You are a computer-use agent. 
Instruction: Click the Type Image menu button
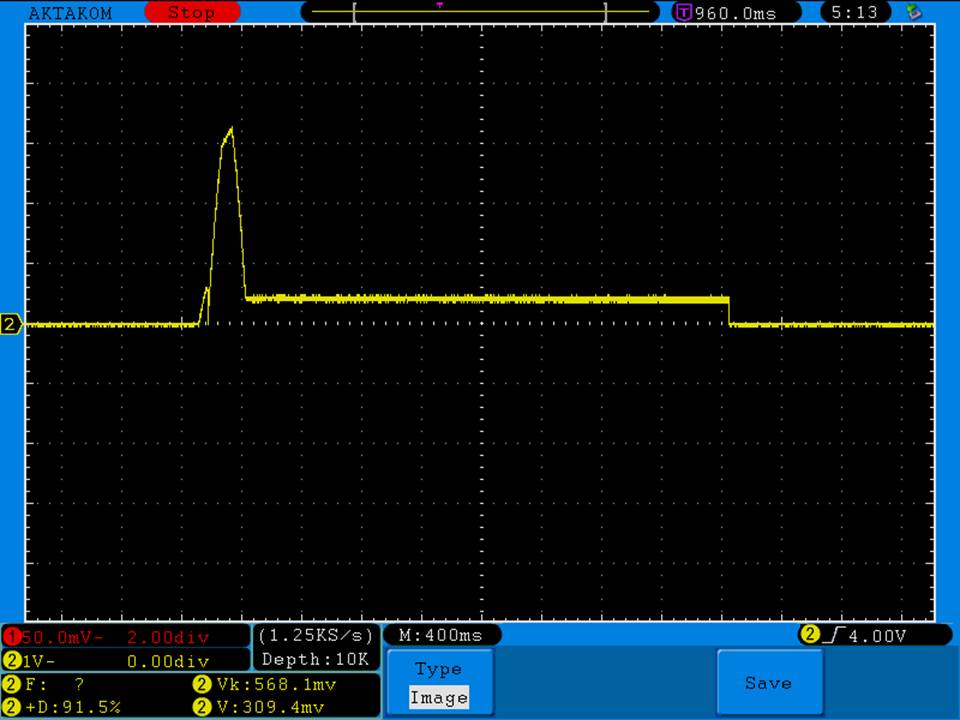pyautogui.click(x=440, y=682)
